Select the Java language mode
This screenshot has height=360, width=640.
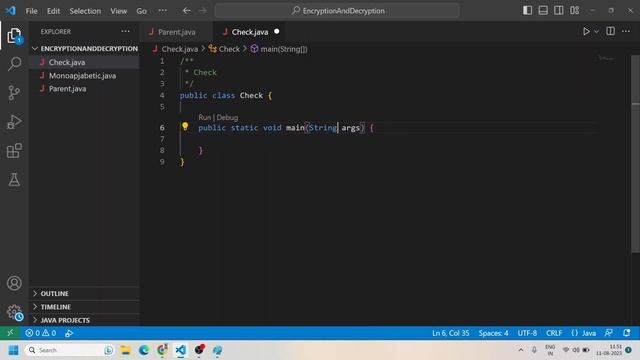click(589, 333)
